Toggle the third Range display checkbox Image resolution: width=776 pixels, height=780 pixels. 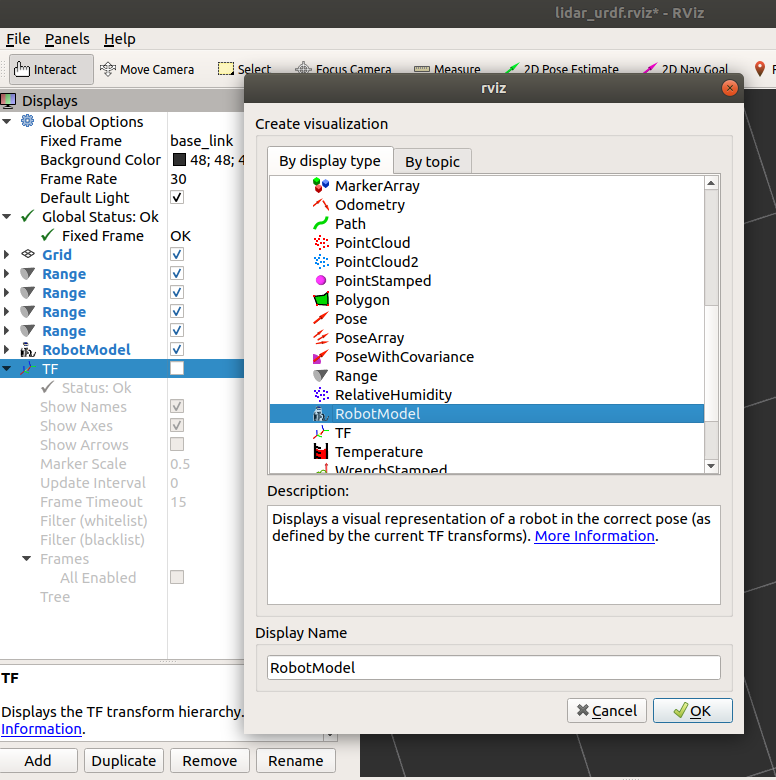(177, 311)
